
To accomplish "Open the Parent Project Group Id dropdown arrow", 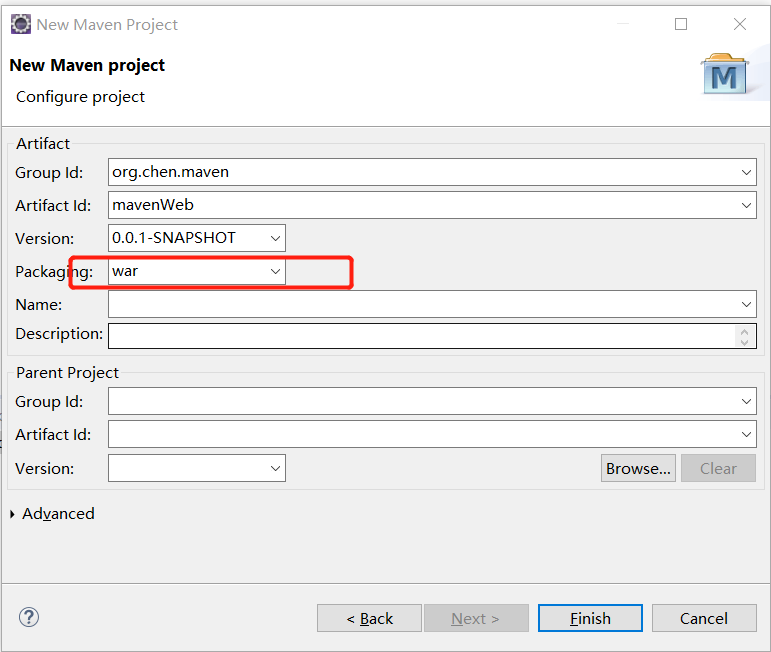I will (746, 401).
